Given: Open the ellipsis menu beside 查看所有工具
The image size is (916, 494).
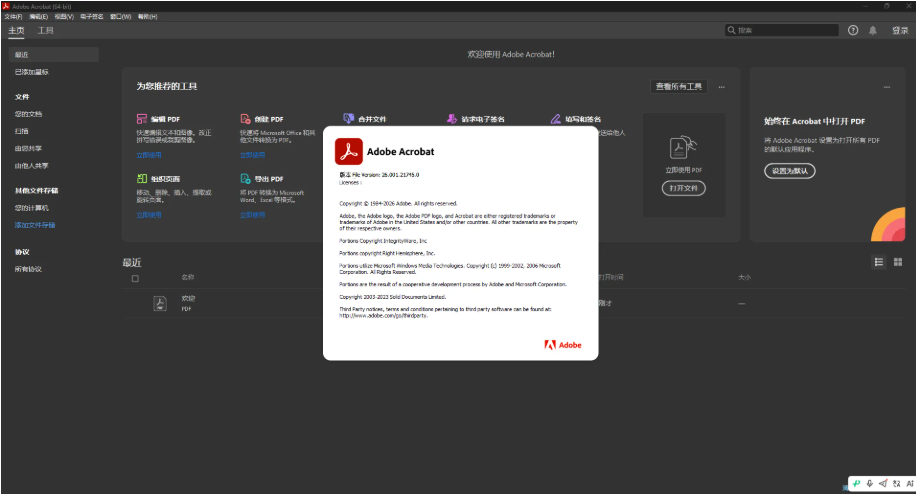Looking at the screenshot, I should click(721, 87).
